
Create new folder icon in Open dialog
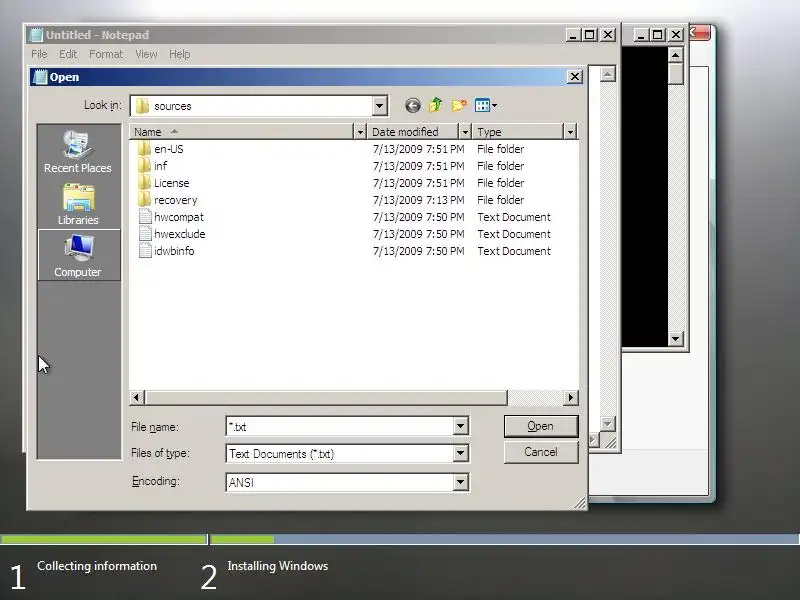pos(459,105)
